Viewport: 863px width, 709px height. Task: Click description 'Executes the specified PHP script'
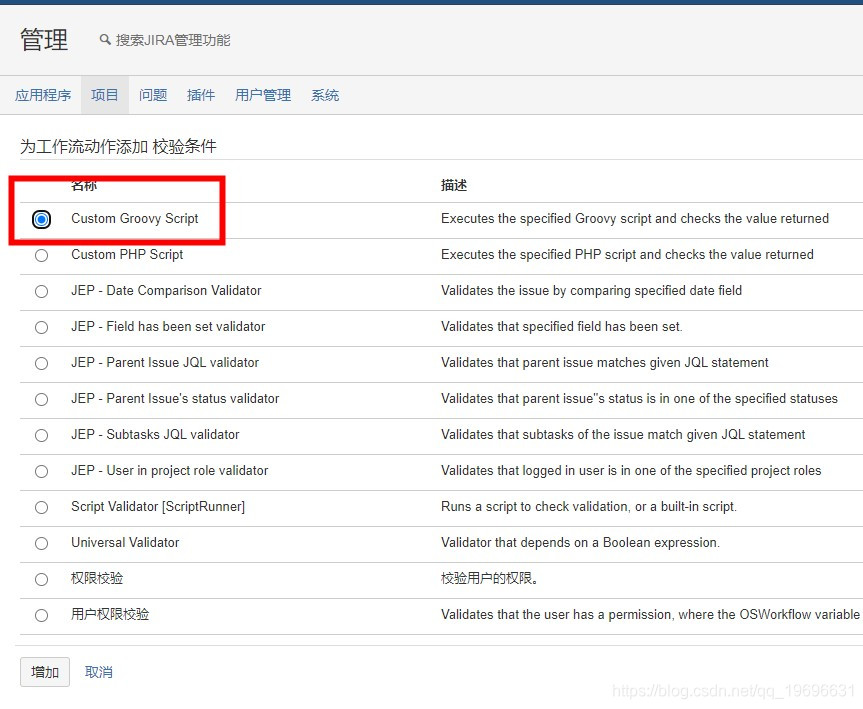tap(627, 254)
